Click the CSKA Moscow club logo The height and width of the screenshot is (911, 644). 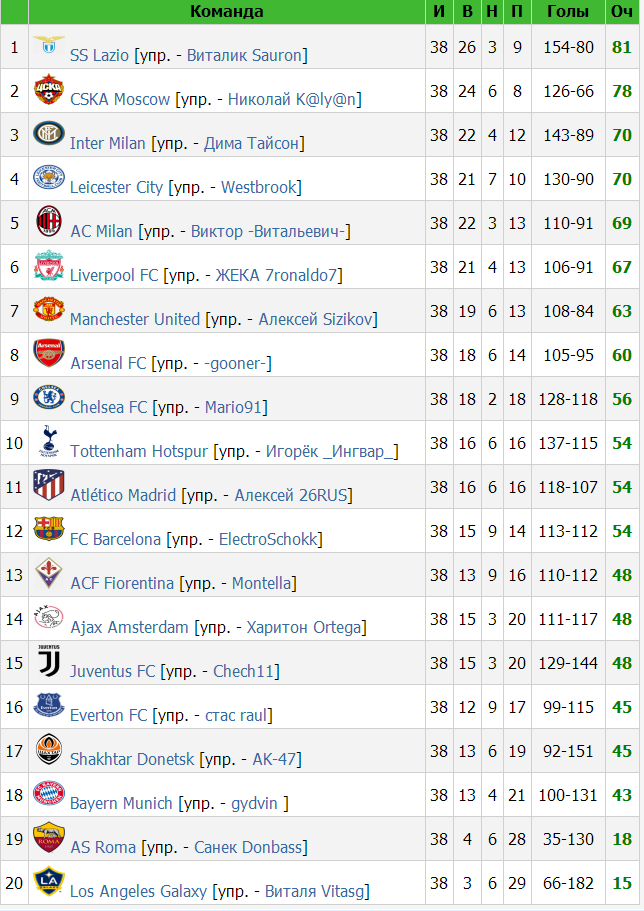[x=49, y=89]
